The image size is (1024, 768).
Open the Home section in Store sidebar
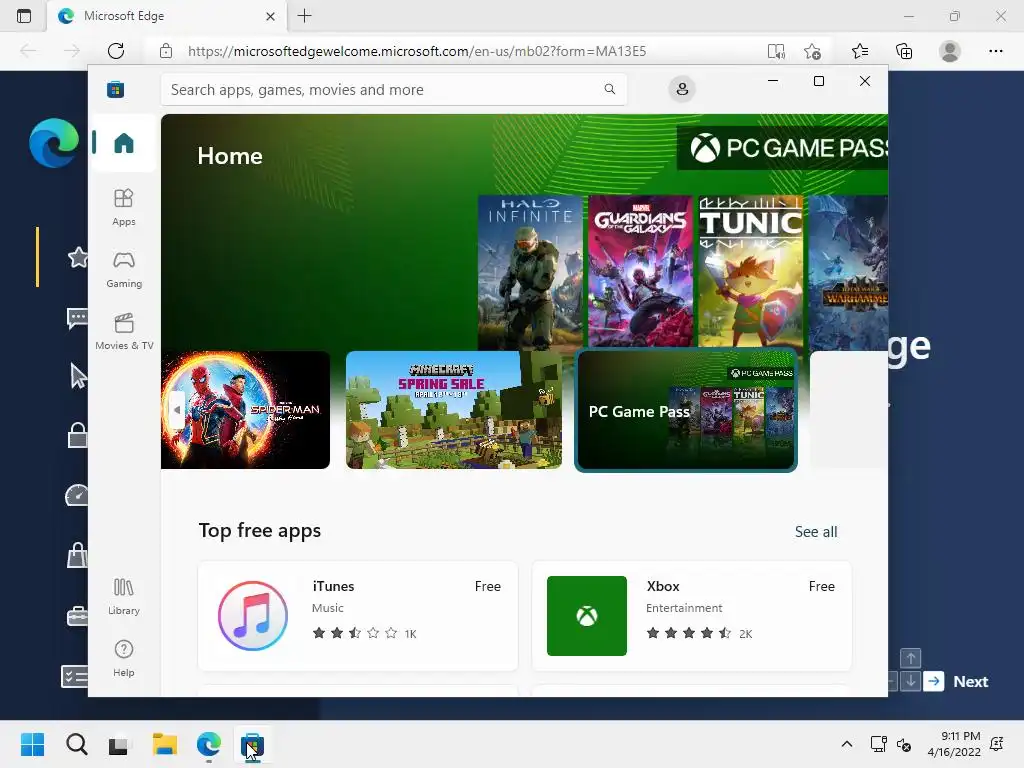coord(123,143)
